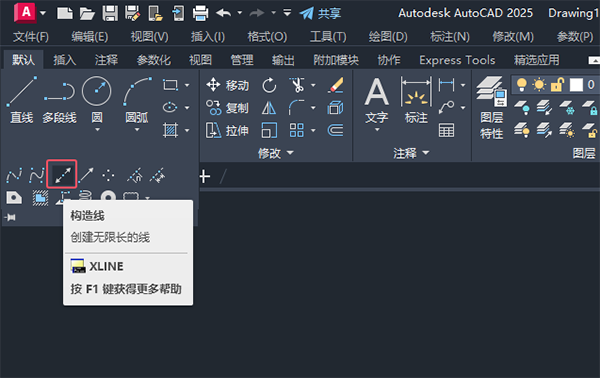Click the 拉伸 stretch button
The height and width of the screenshot is (378, 600).
(x=227, y=130)
